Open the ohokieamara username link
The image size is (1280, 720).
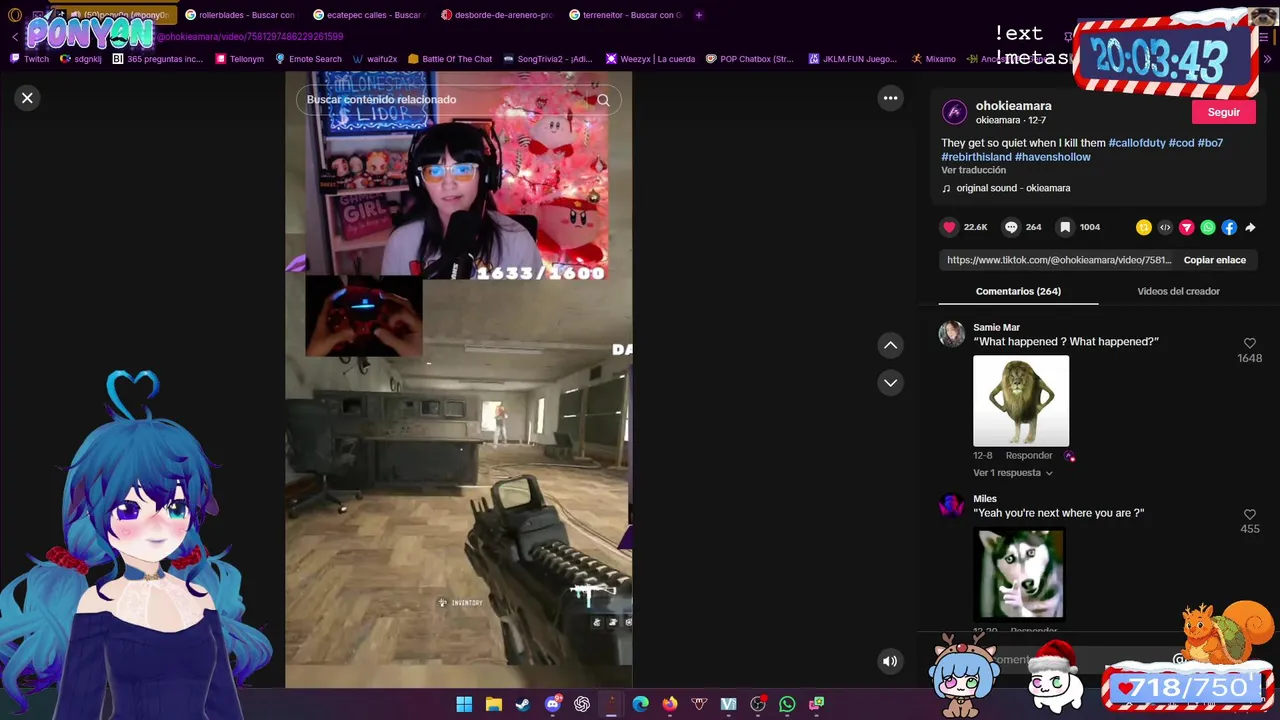pos(1013,106)
